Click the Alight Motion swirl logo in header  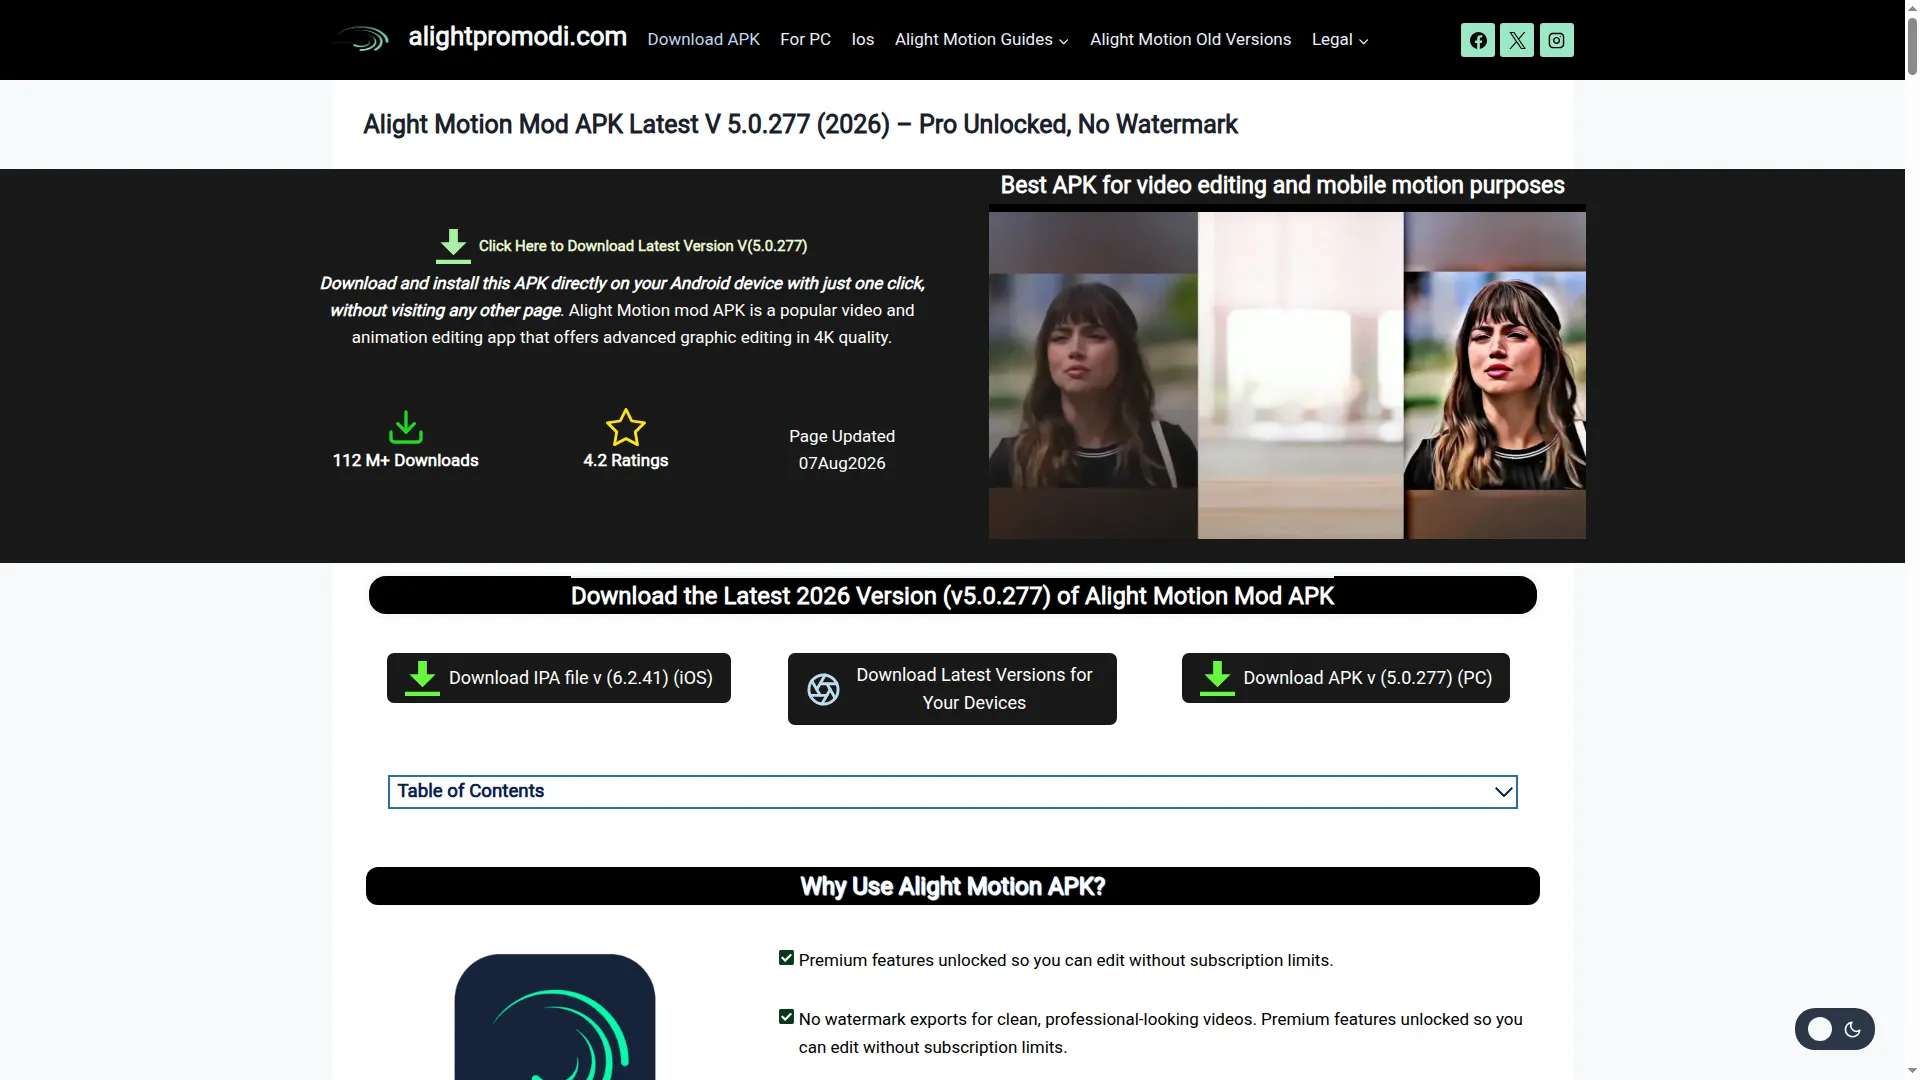click(361, 39)
